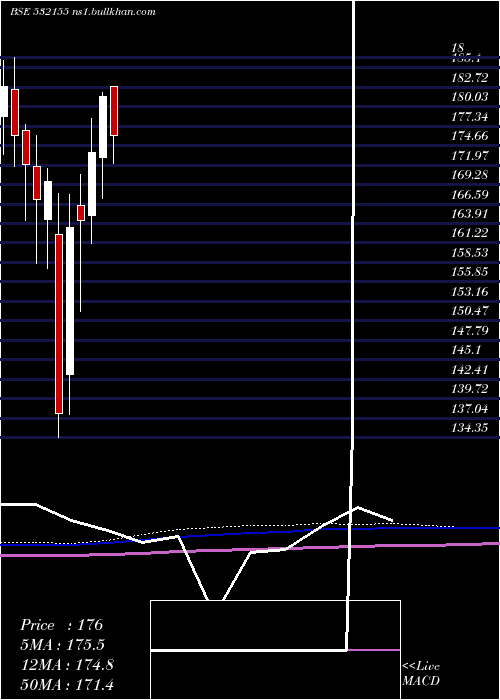Click the last red candlestick on the right

point(114,111)
